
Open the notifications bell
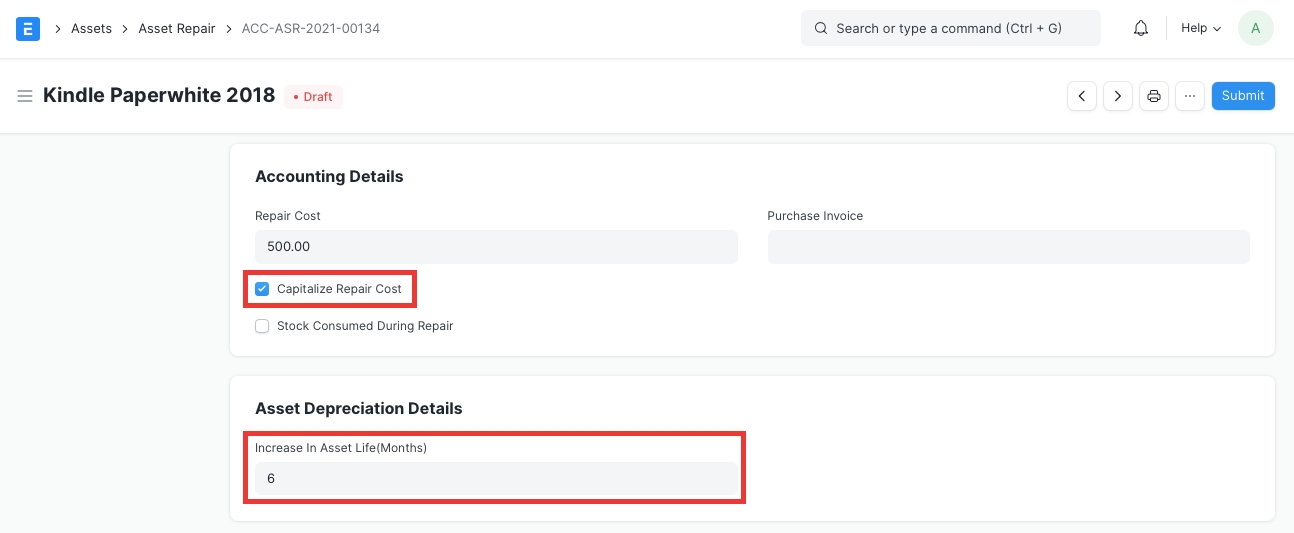point(1140,29)
